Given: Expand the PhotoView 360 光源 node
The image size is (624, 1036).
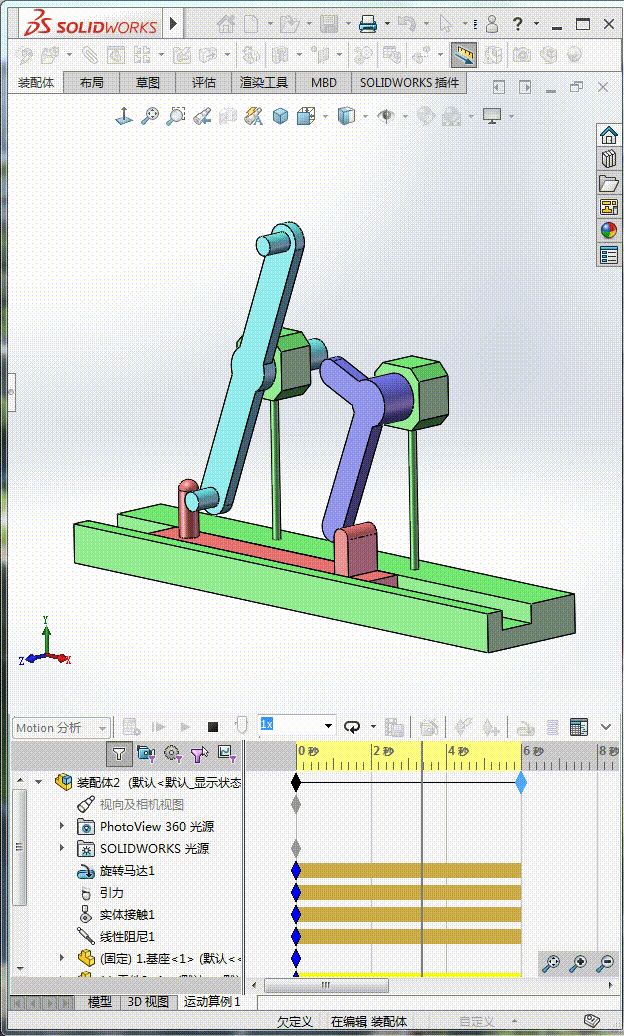Looking at the screenshot, I should pyautogui.click(x=62, y=826).
